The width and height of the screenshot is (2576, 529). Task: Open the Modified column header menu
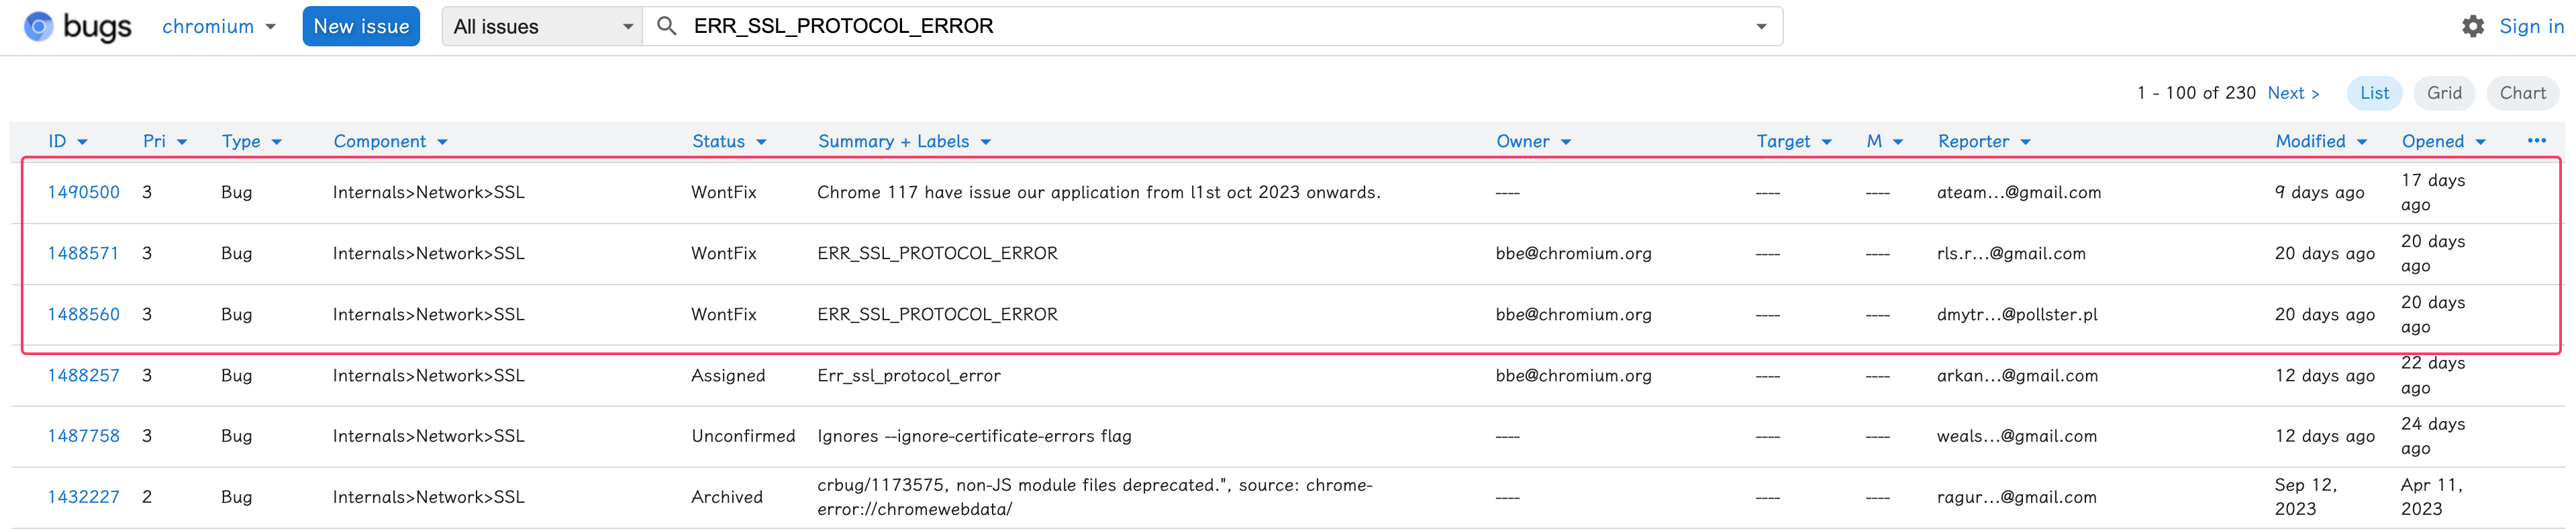2320,142
